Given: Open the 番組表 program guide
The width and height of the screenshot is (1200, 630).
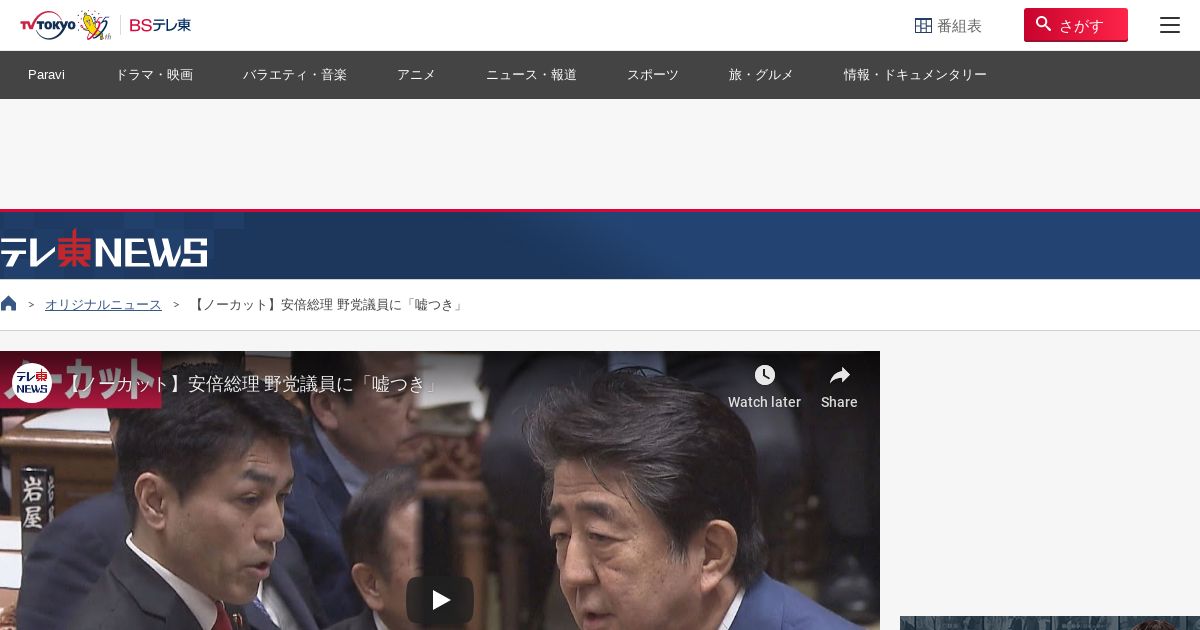Looking at the screenshot, I should (948, 26).
